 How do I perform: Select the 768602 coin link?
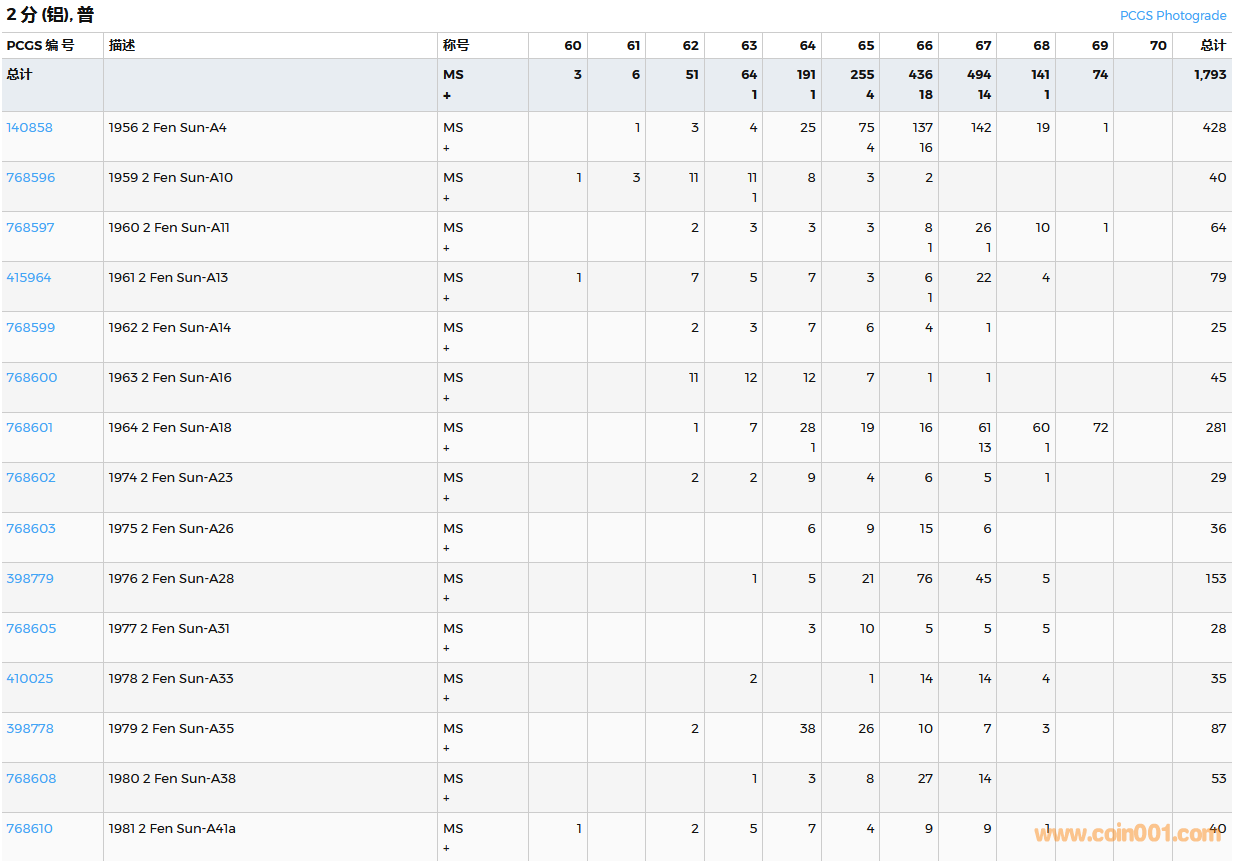(x=31, y=477)
